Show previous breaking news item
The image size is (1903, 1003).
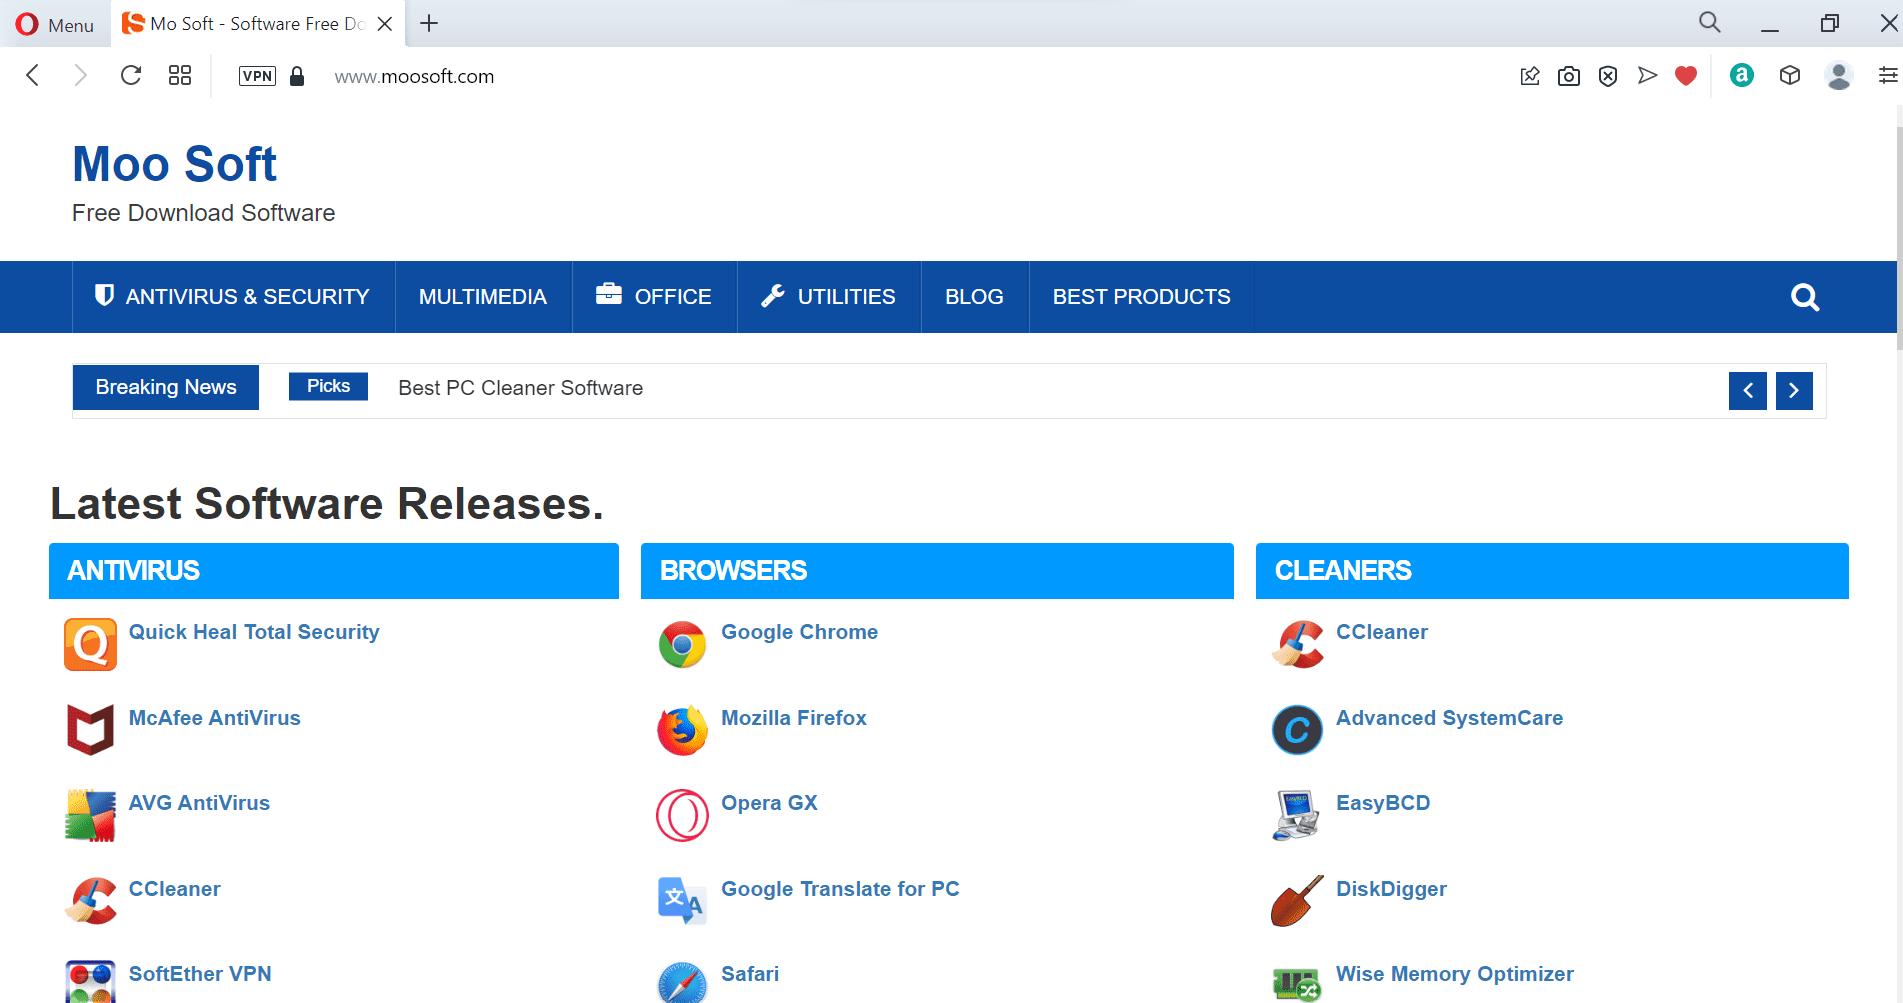tap(1747, 391)
